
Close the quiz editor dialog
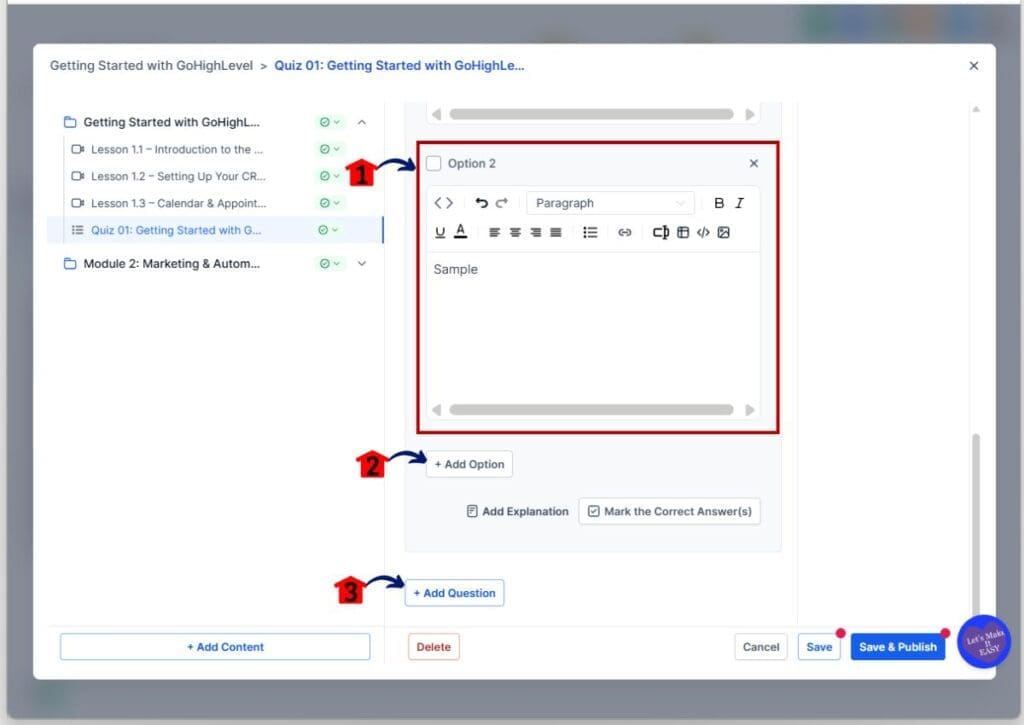pyautogui.click(x=974, y=66)
